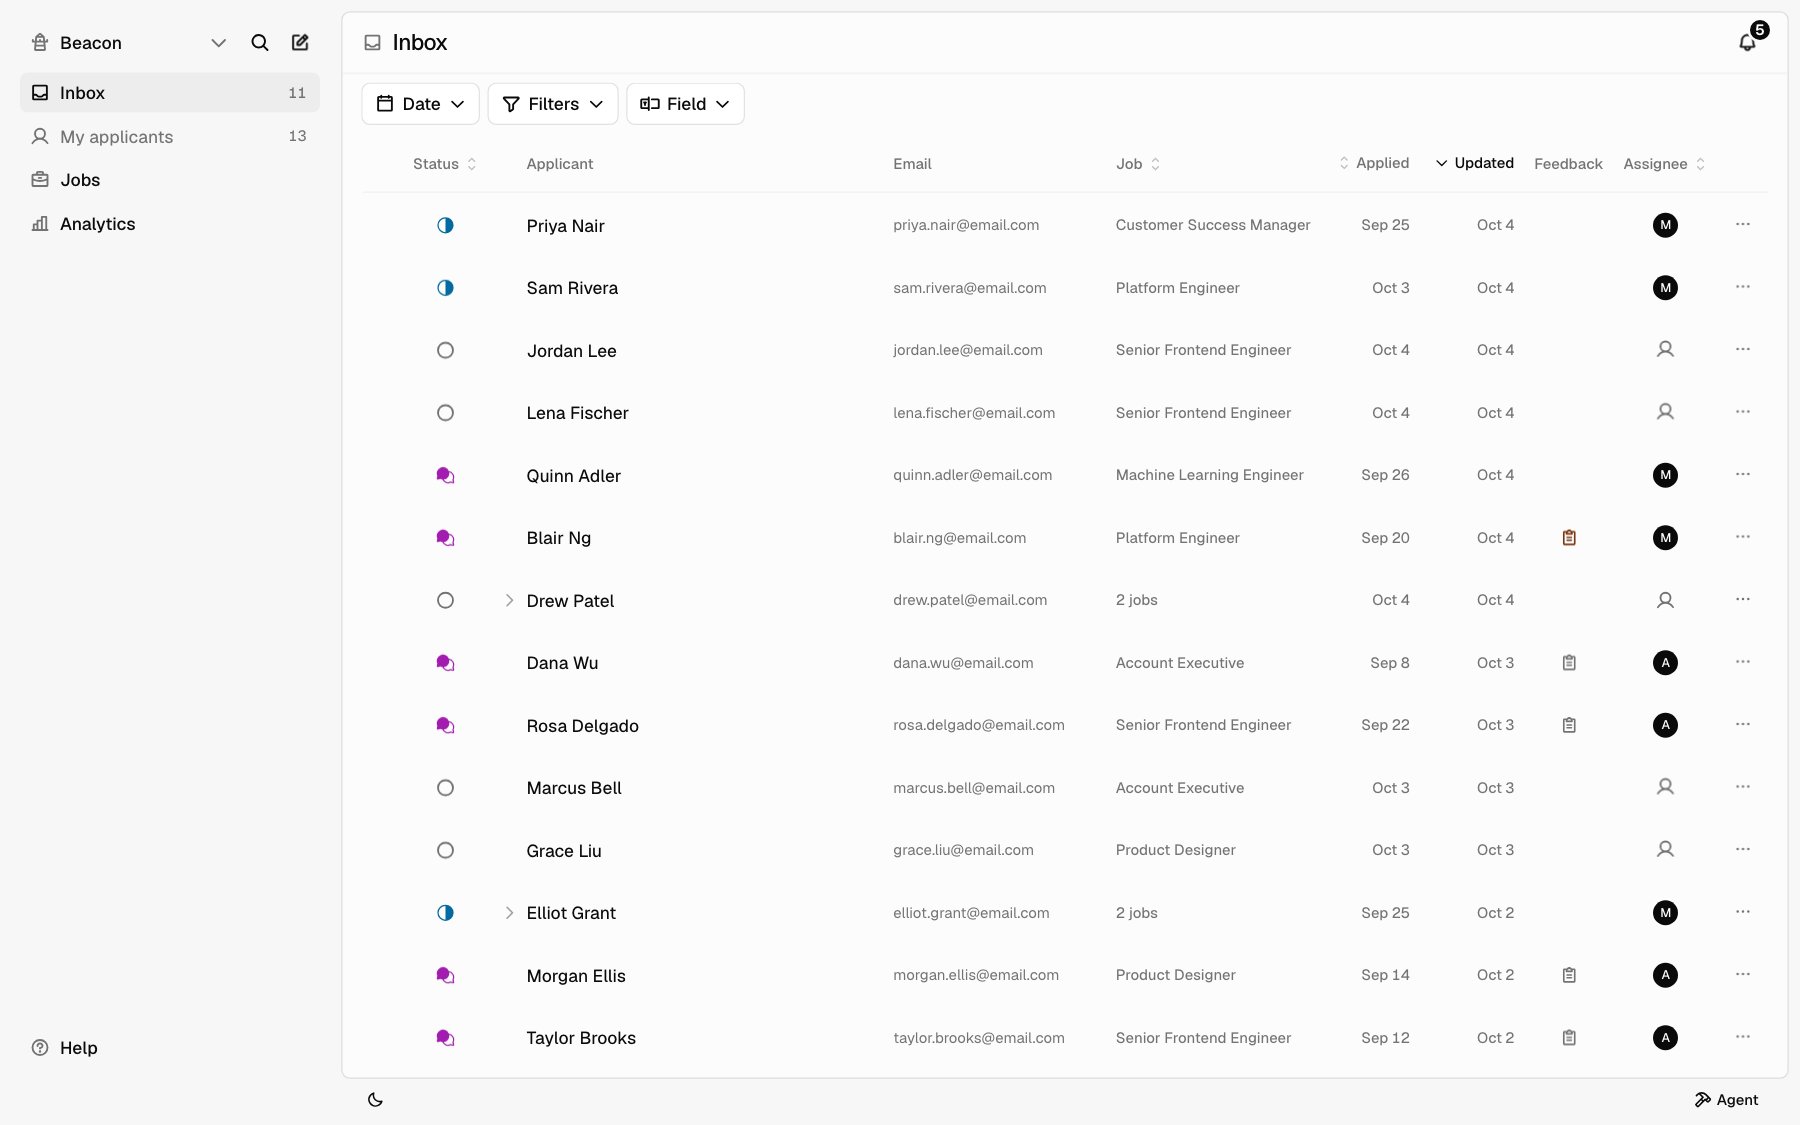Open Morgan Ellis's feedback icon

tap(1569, 975)
